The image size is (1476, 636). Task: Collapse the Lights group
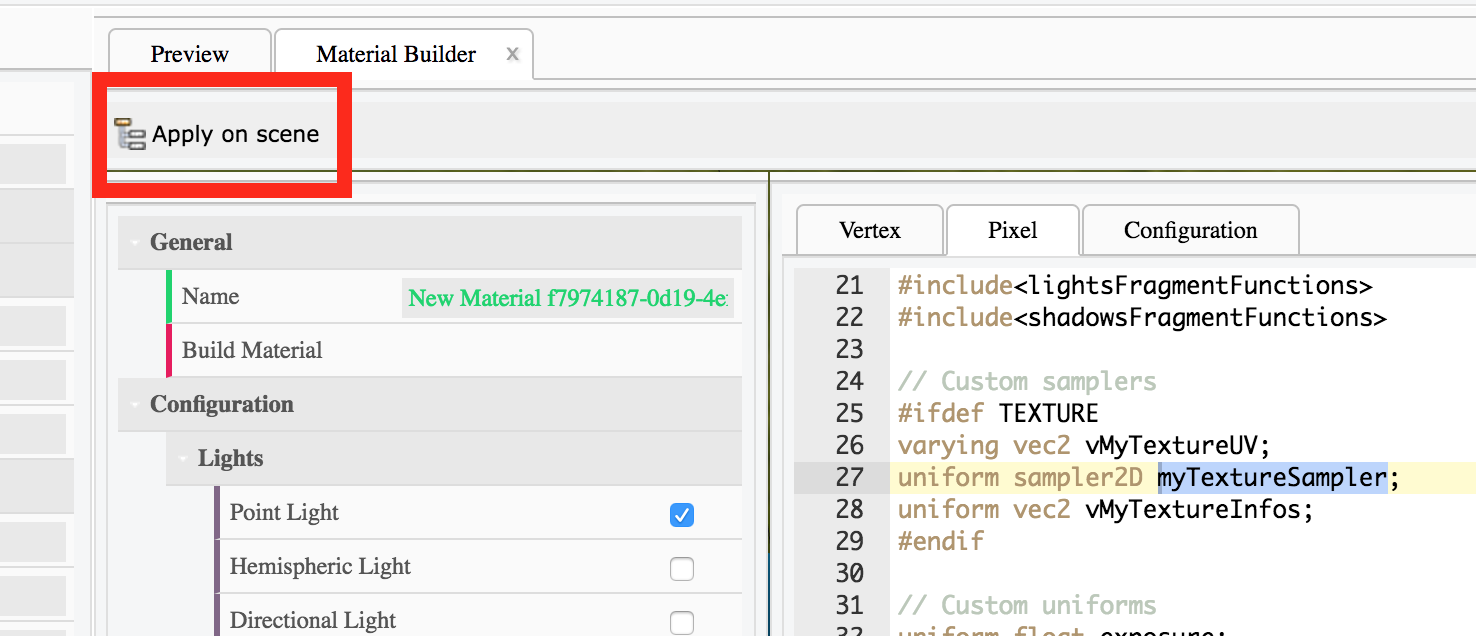(x=183, y=459)
